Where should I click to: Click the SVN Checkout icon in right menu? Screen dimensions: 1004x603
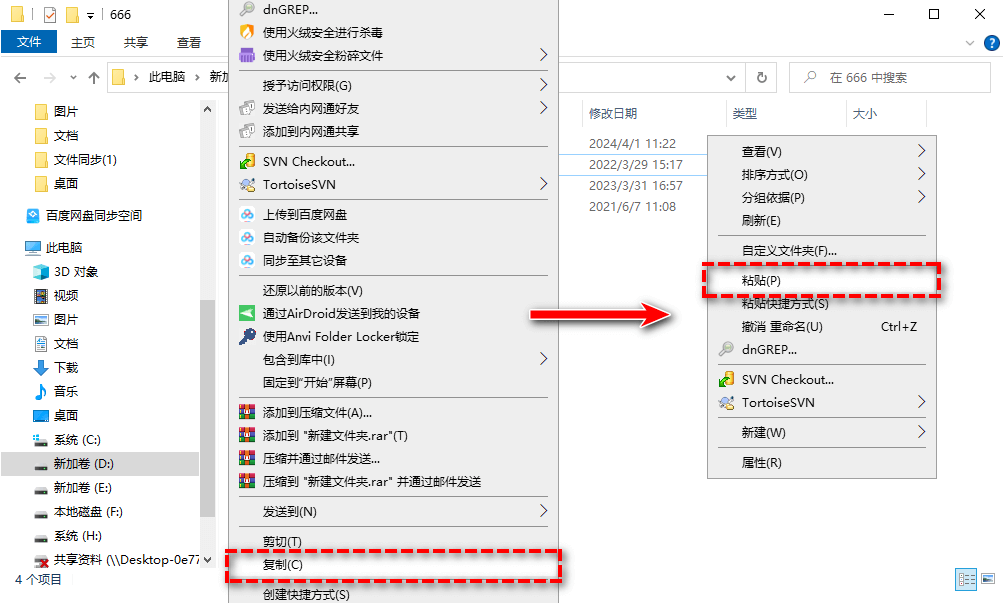pos(726,380)
